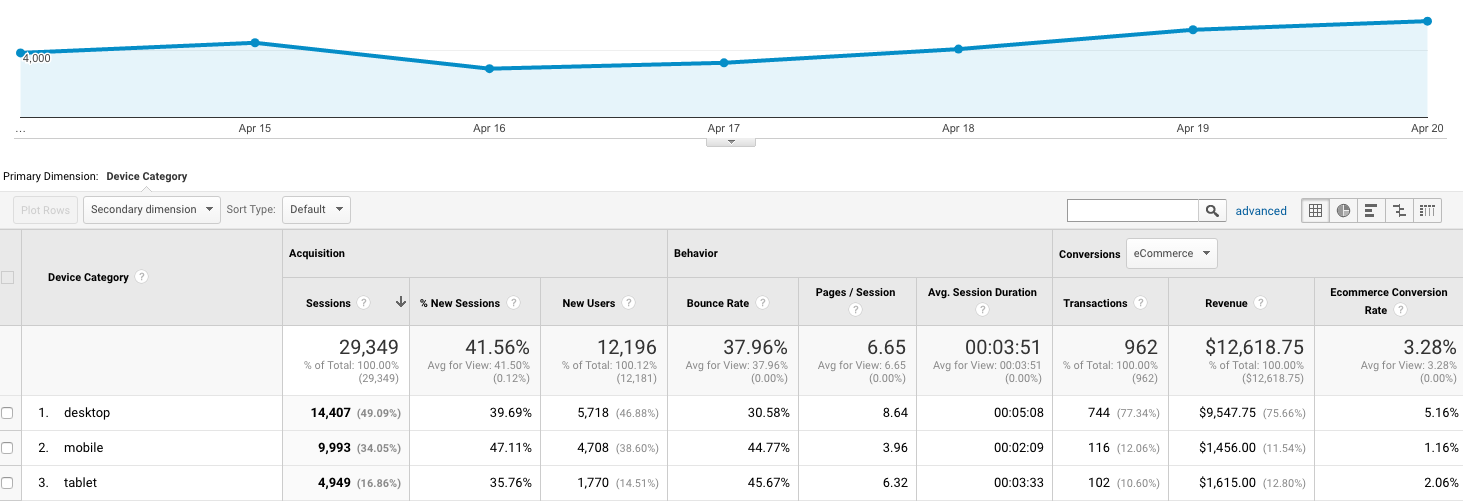
Task: Click the Plot Rows button
Action: tap(46, 210)
